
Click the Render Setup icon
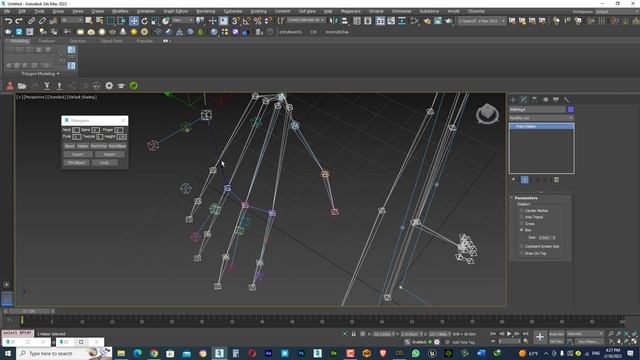[427, 21]
